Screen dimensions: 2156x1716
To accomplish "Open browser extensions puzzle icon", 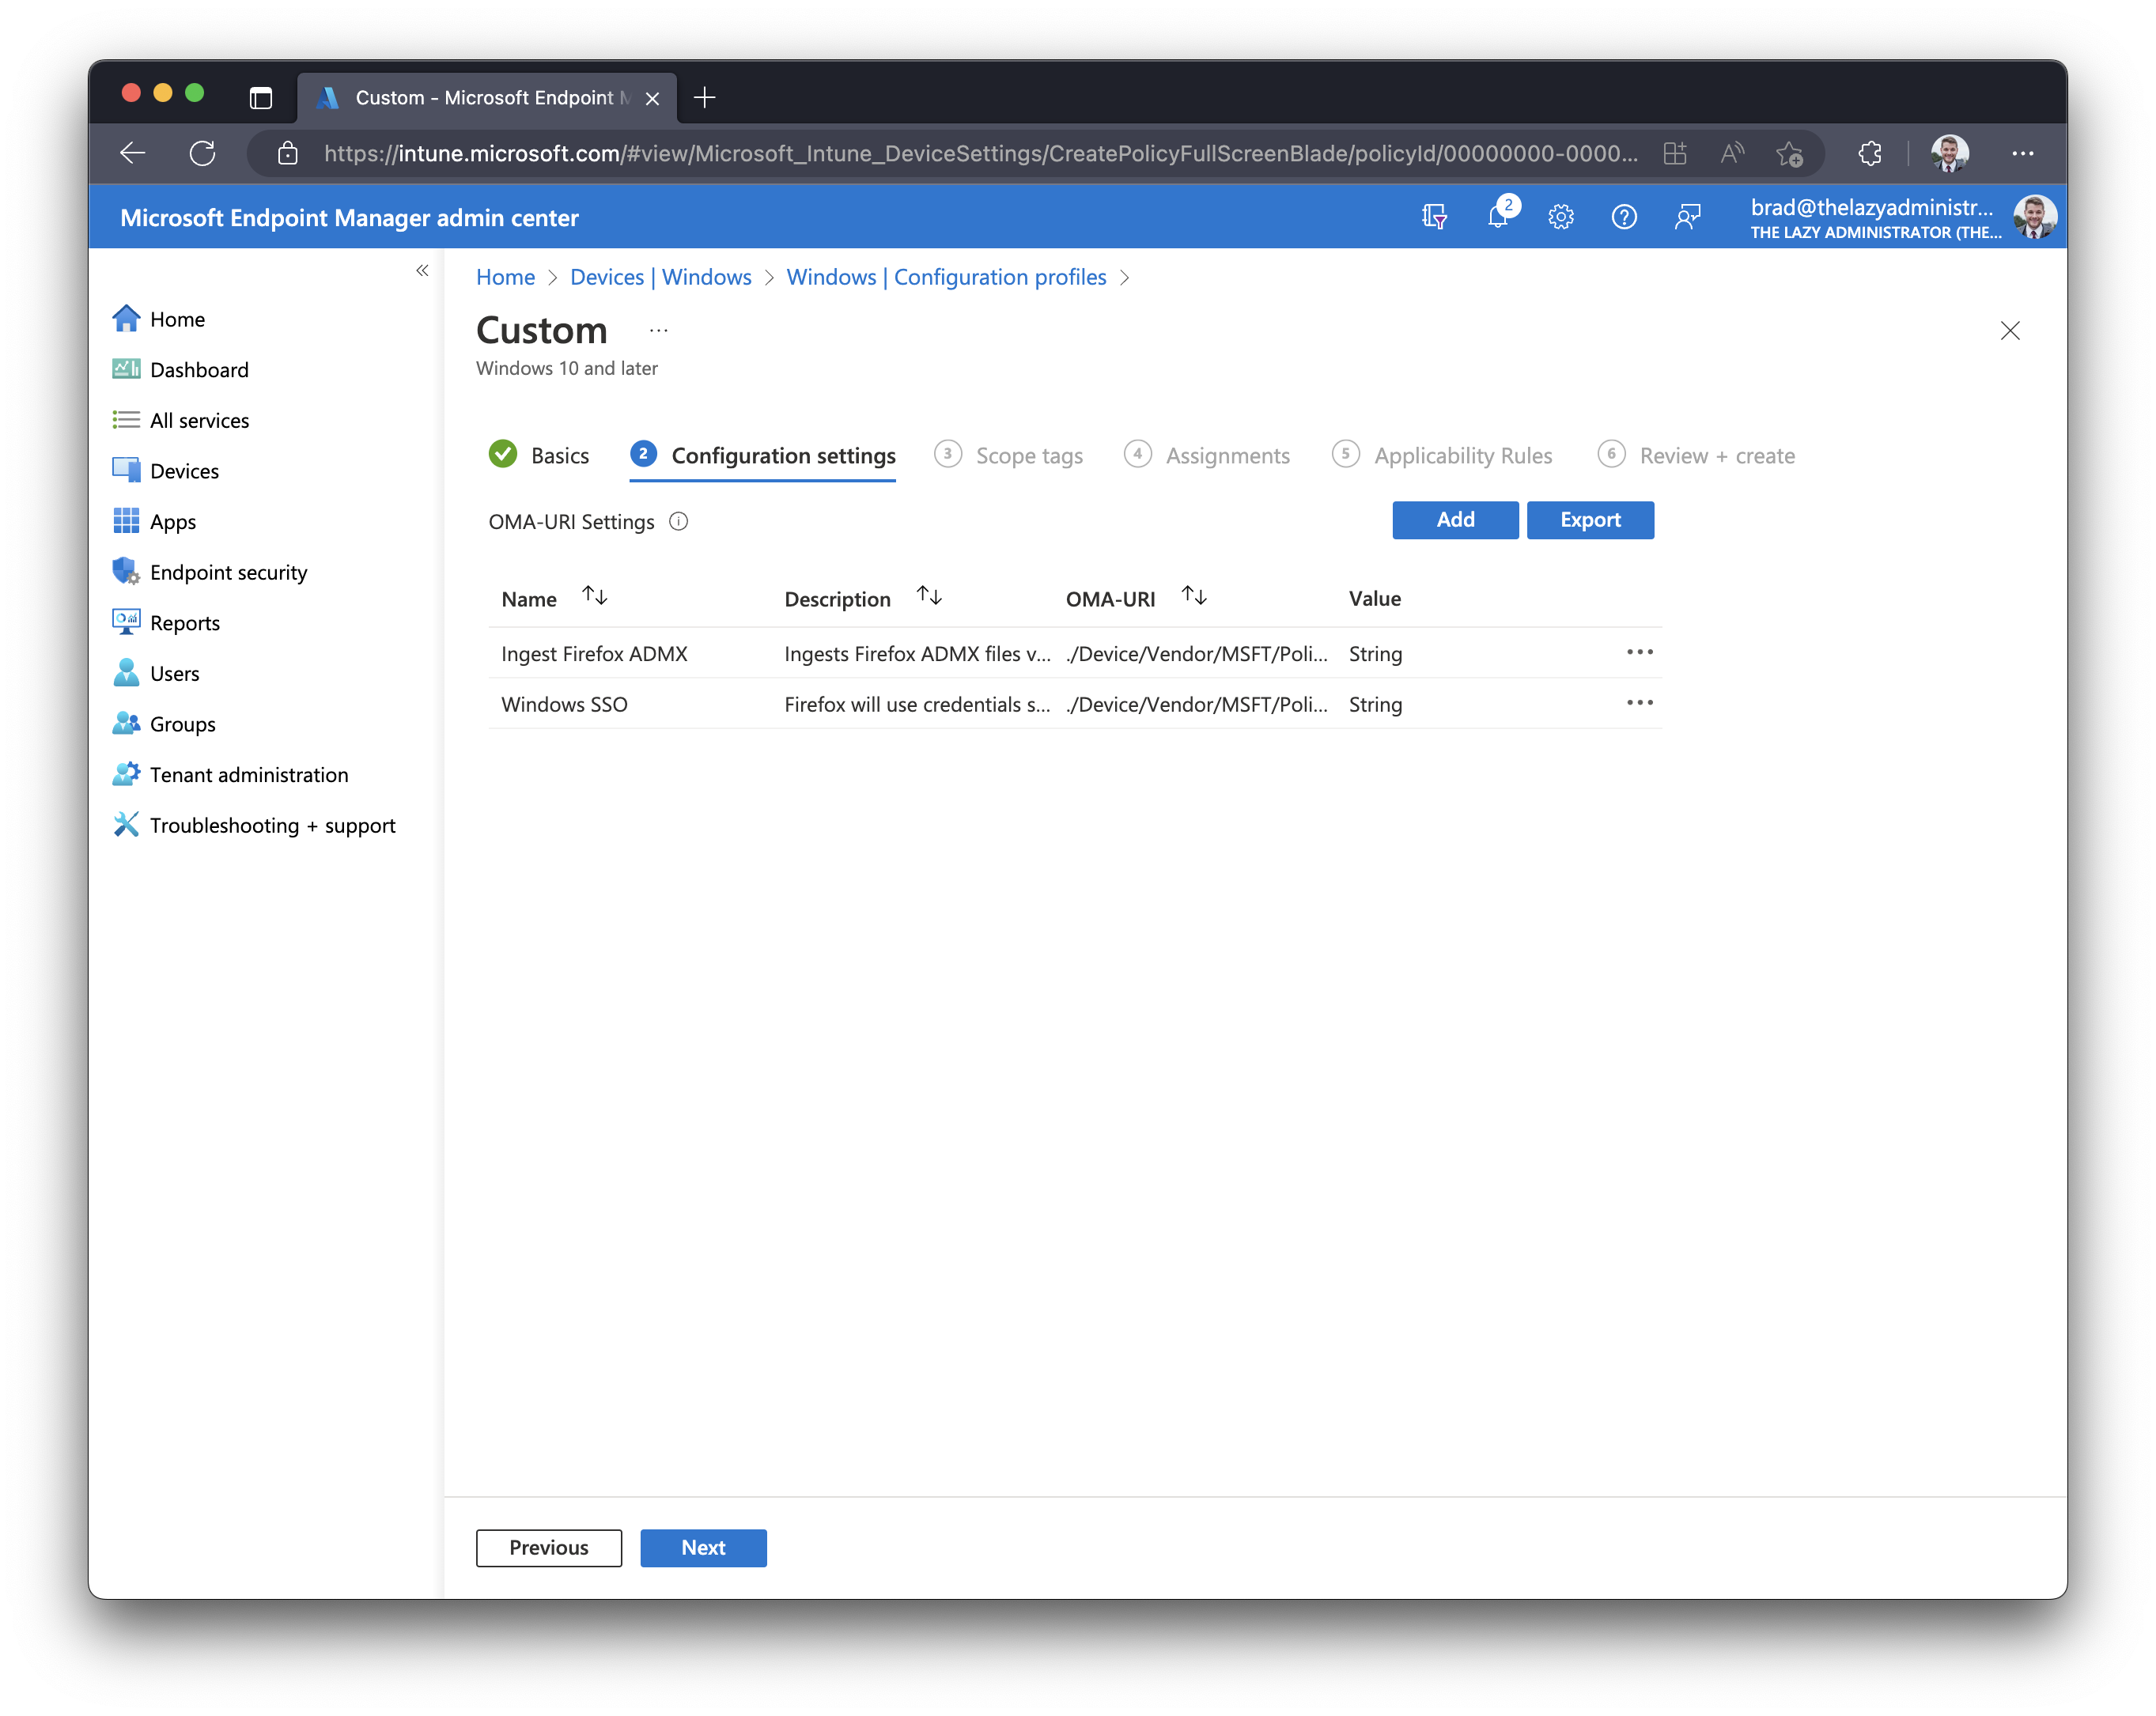I will pyautogui.click(x=1869, y=153).
